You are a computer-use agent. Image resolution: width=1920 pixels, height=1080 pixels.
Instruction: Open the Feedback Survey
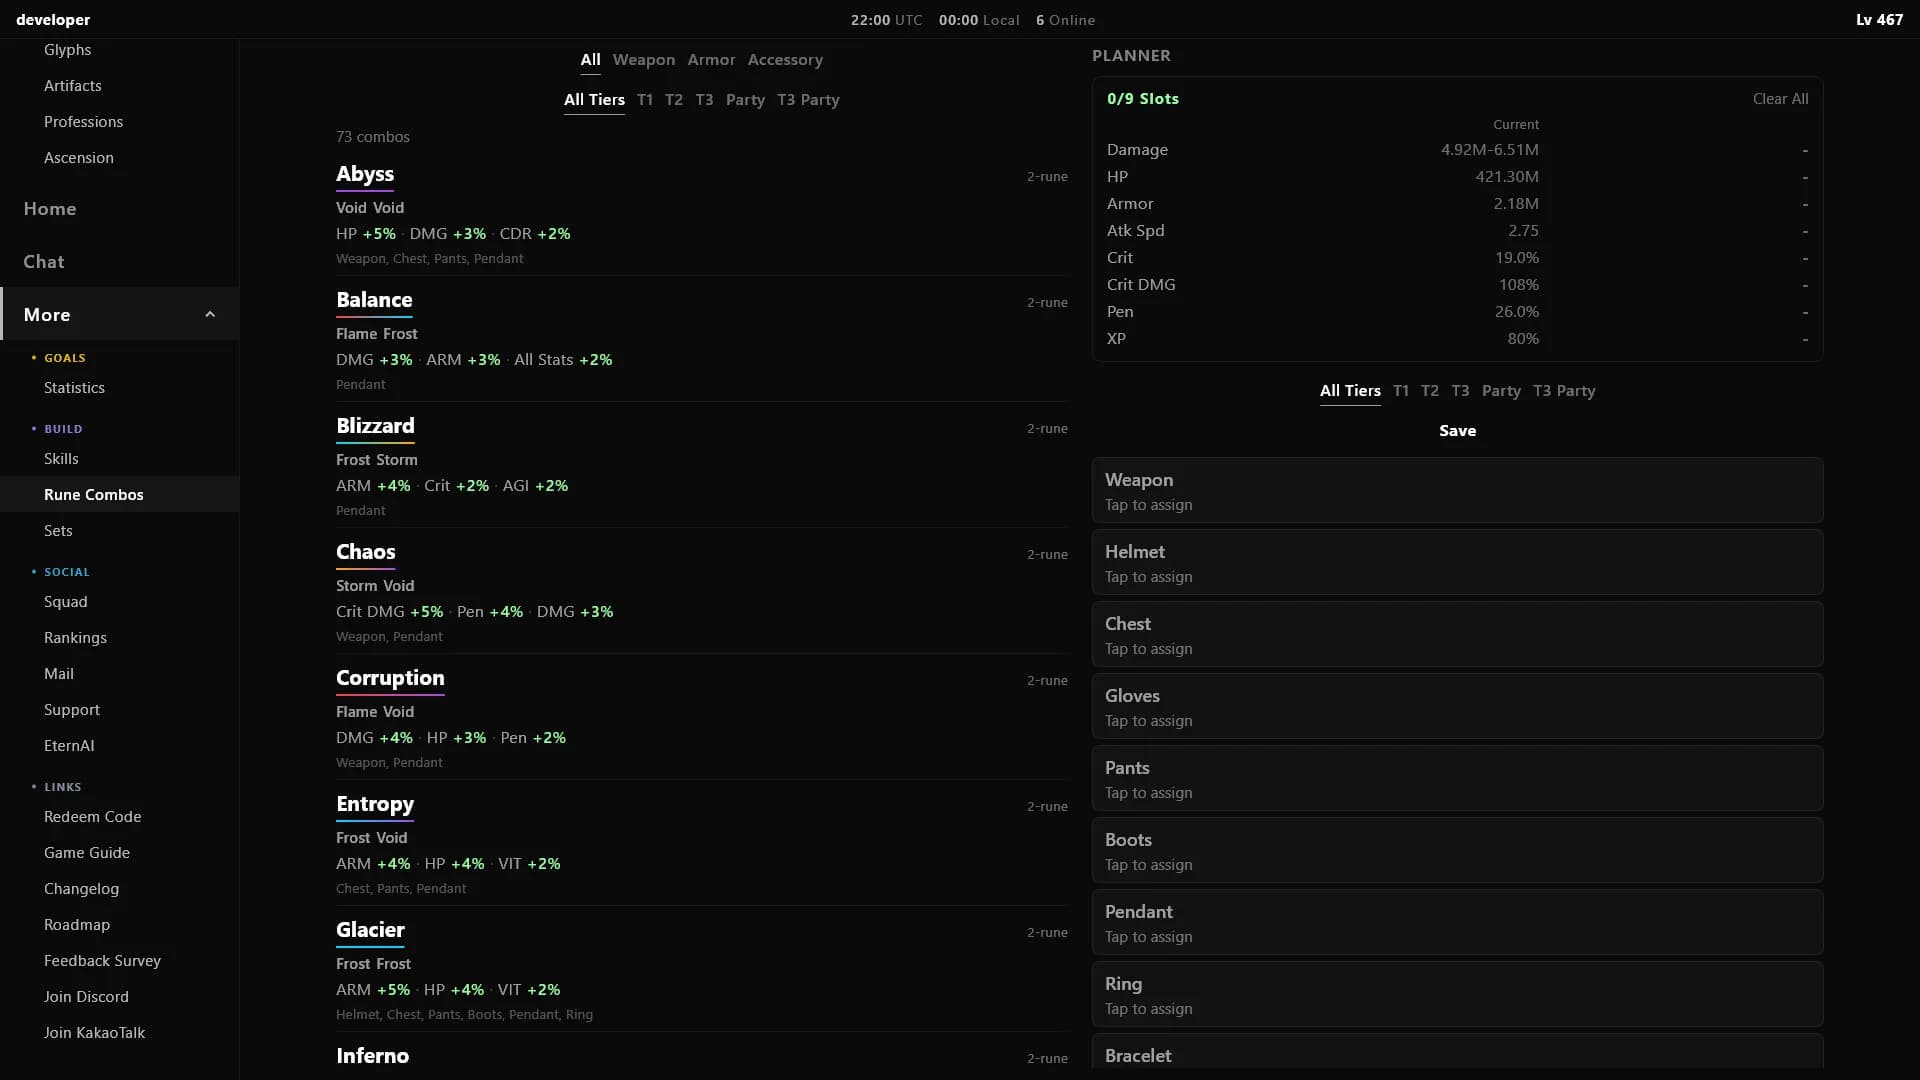[102, 961]
